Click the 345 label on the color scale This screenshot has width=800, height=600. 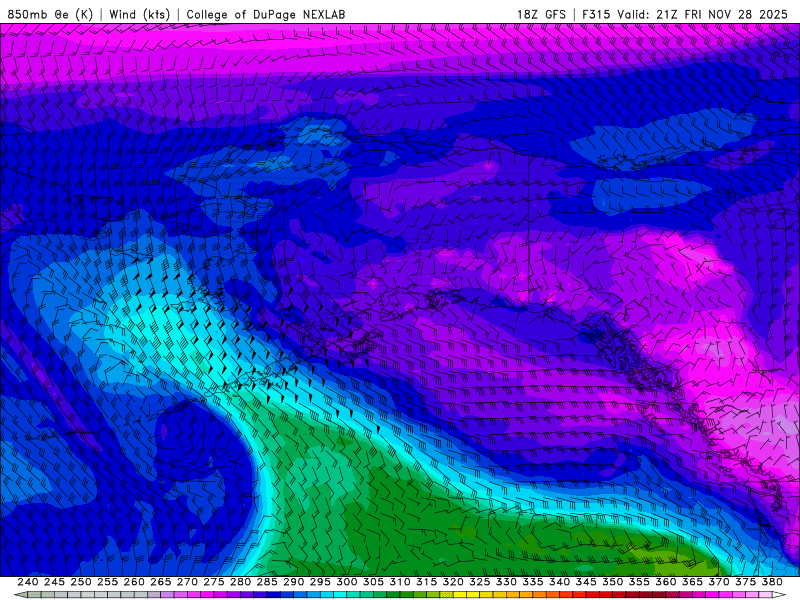(586, 582)
